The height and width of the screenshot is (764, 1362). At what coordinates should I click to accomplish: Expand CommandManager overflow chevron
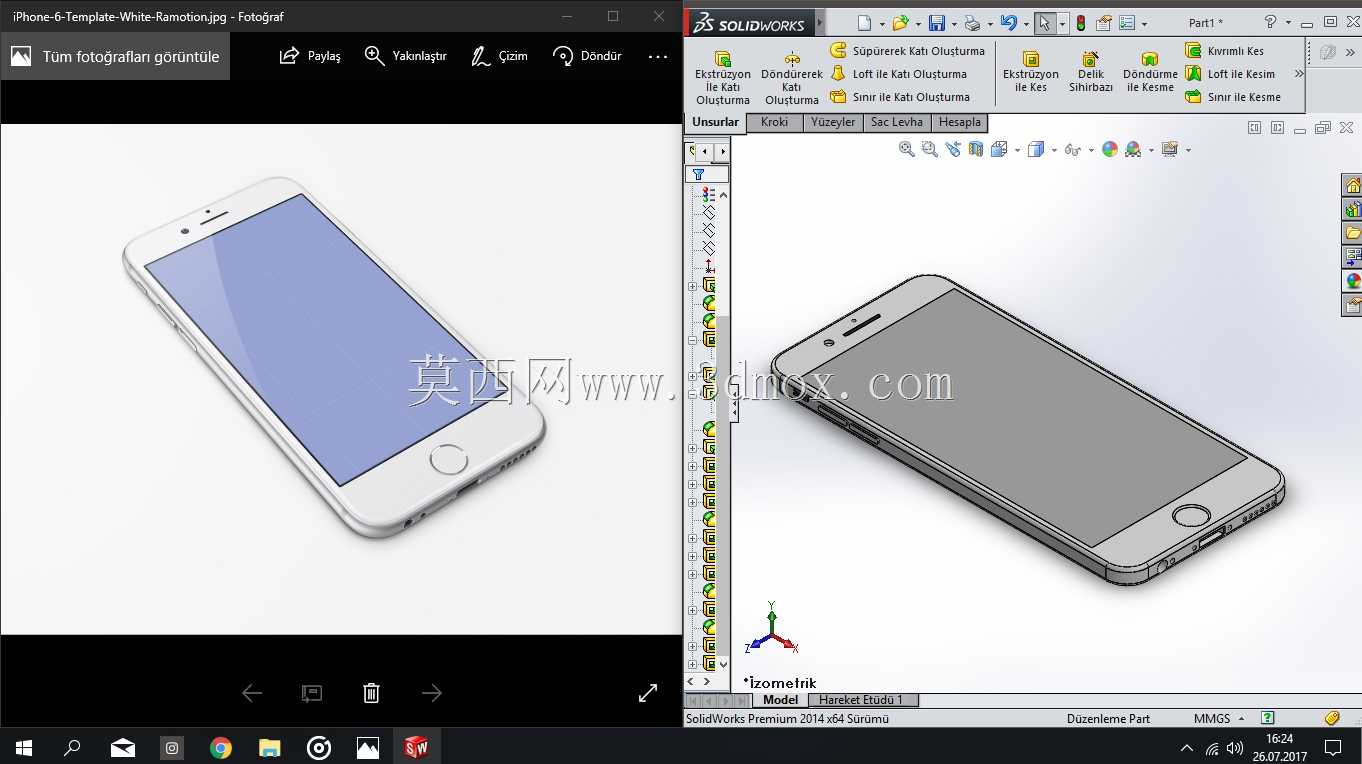click(1299, 74)
